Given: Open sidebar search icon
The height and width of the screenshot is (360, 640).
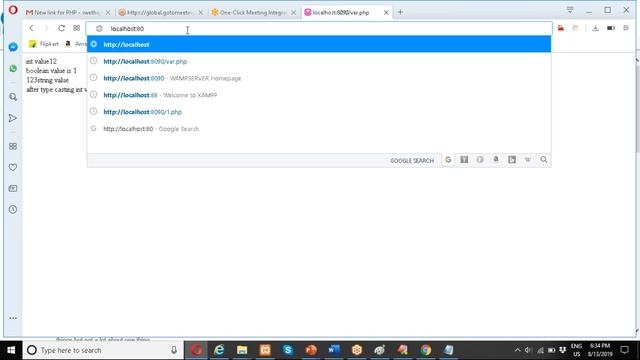Looking at the screenshot, I should (13, 97).
